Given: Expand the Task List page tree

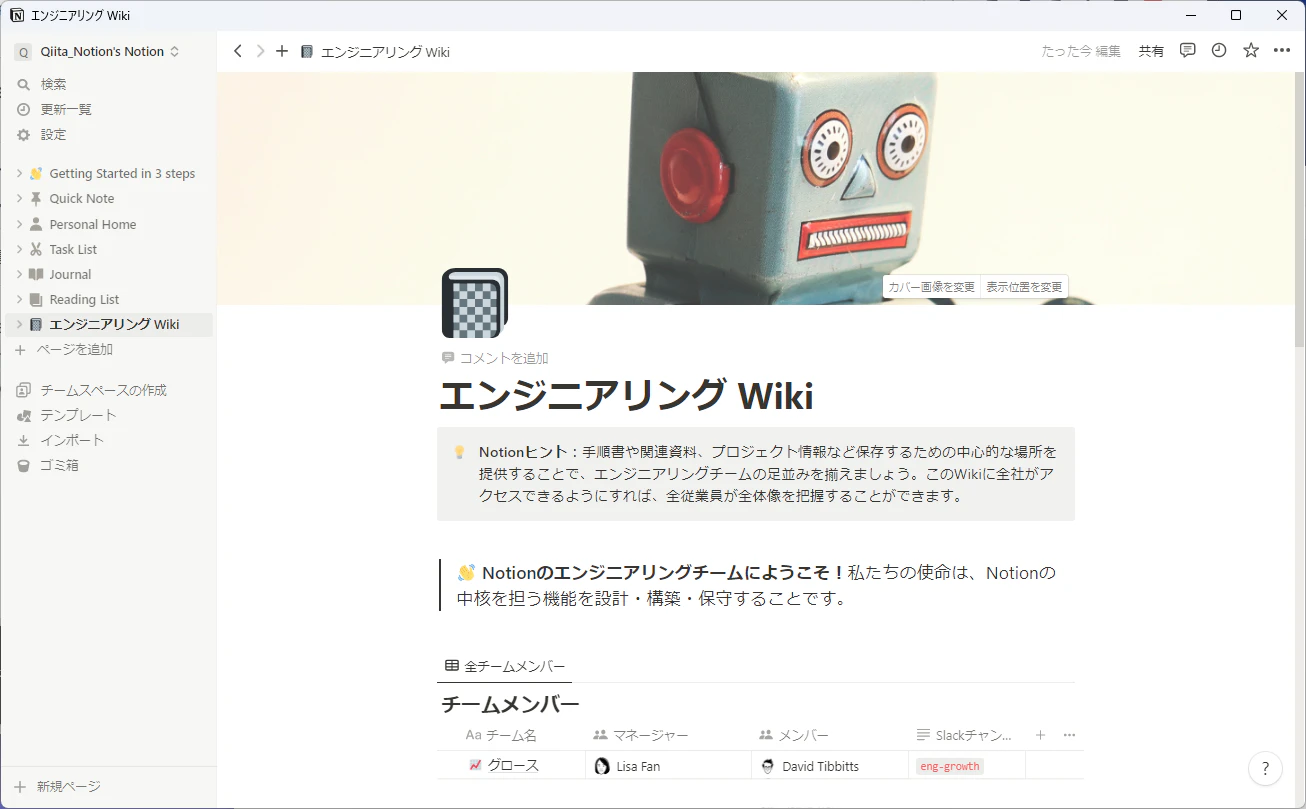Looking at the screenshot, I should pyautogui.click(x=19, y=249).
